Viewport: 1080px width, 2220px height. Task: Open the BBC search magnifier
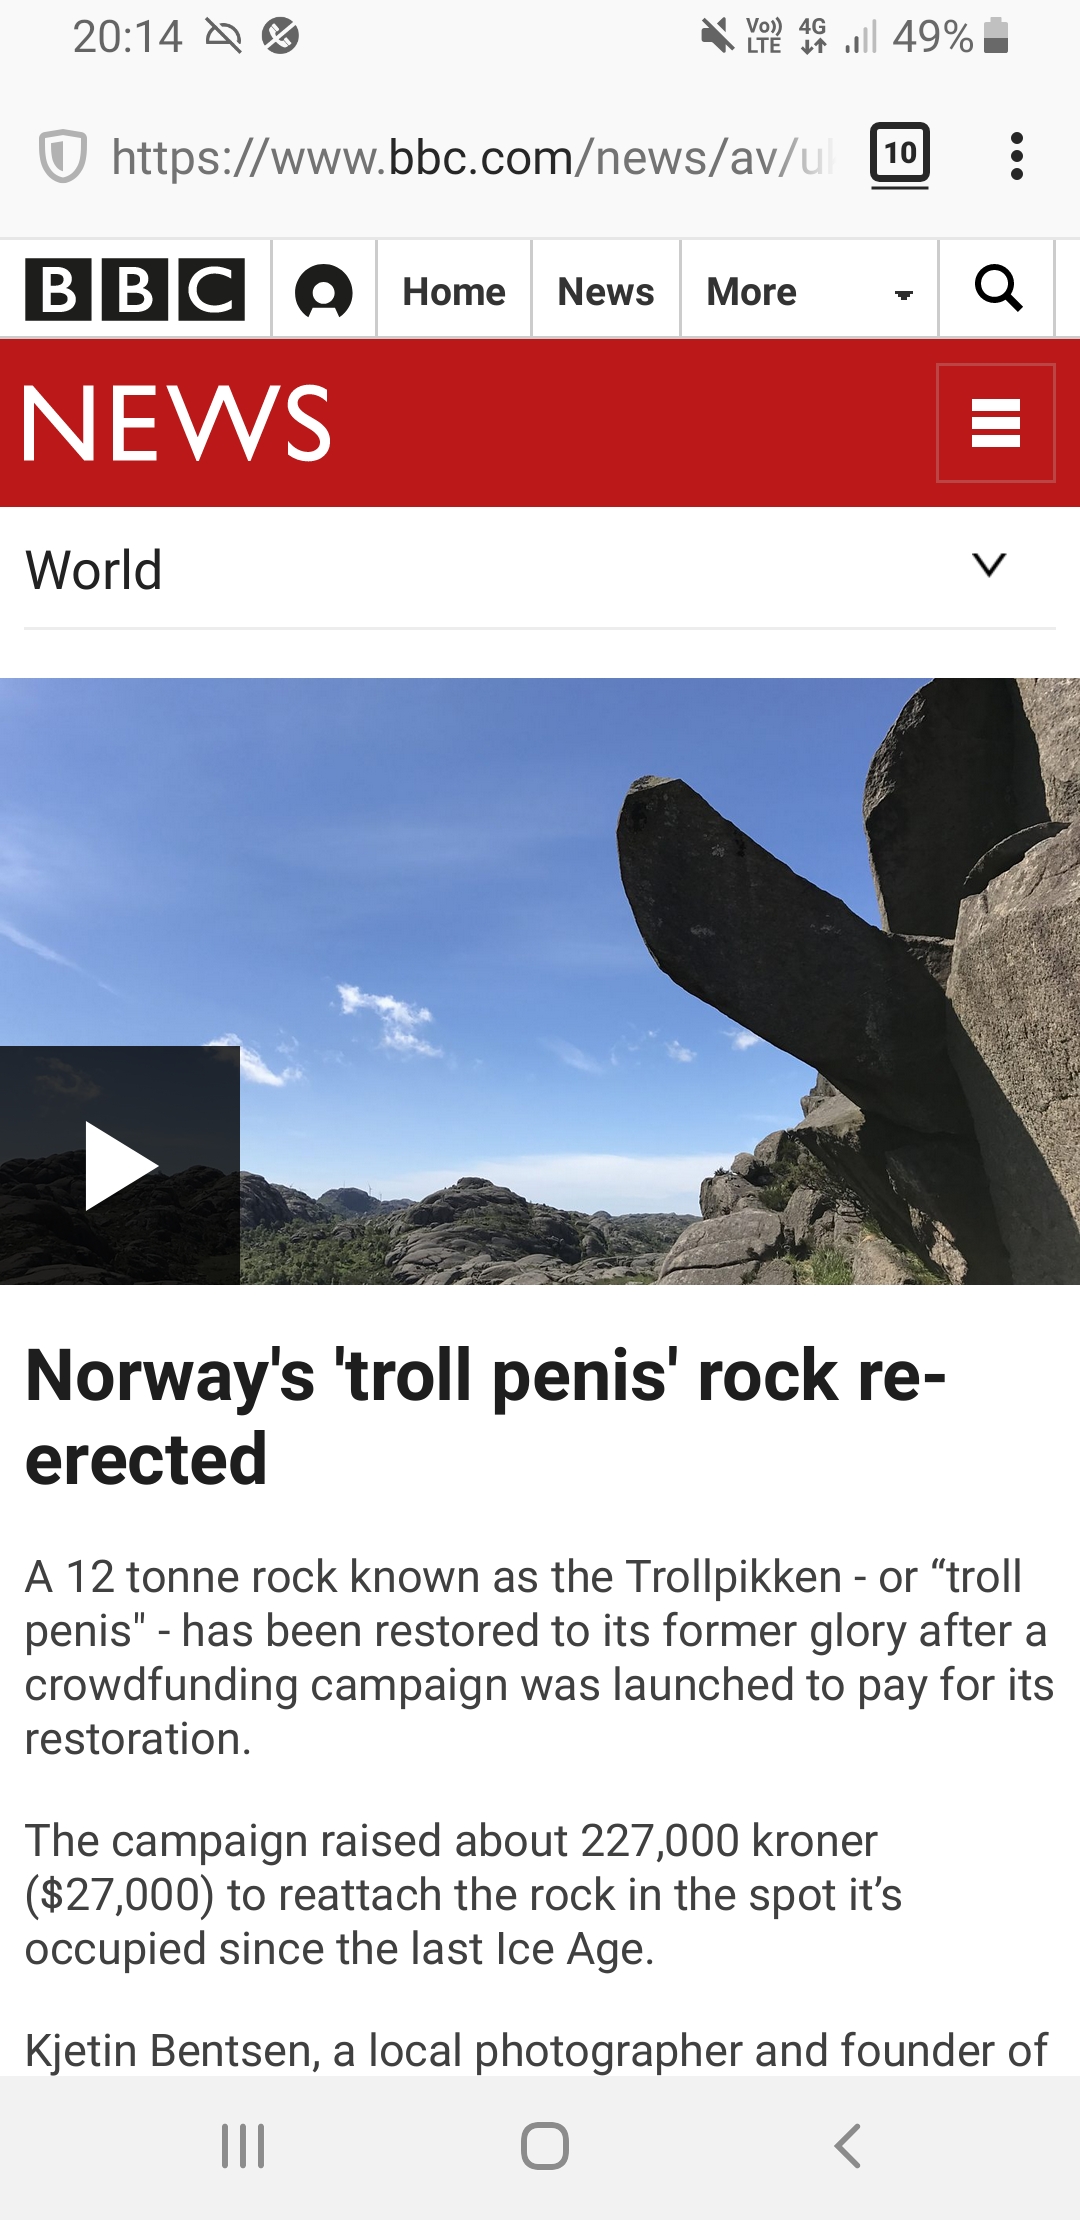(x=998, y=289)
